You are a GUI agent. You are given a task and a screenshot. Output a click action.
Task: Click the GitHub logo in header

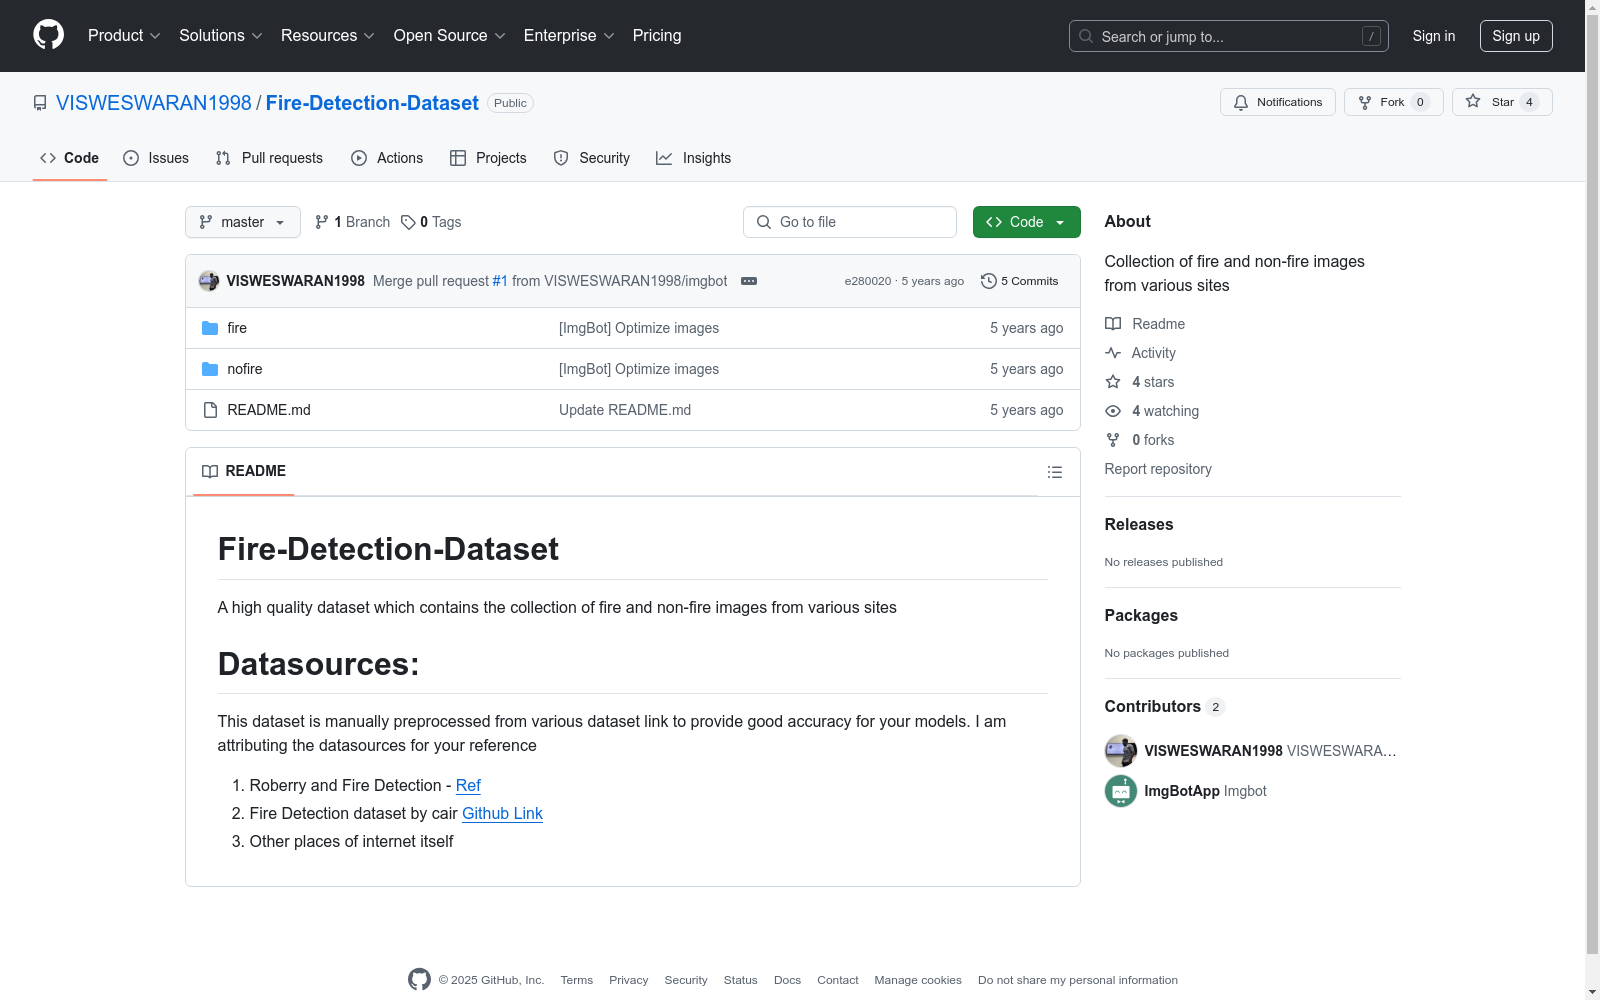click(x=48, y=35)
